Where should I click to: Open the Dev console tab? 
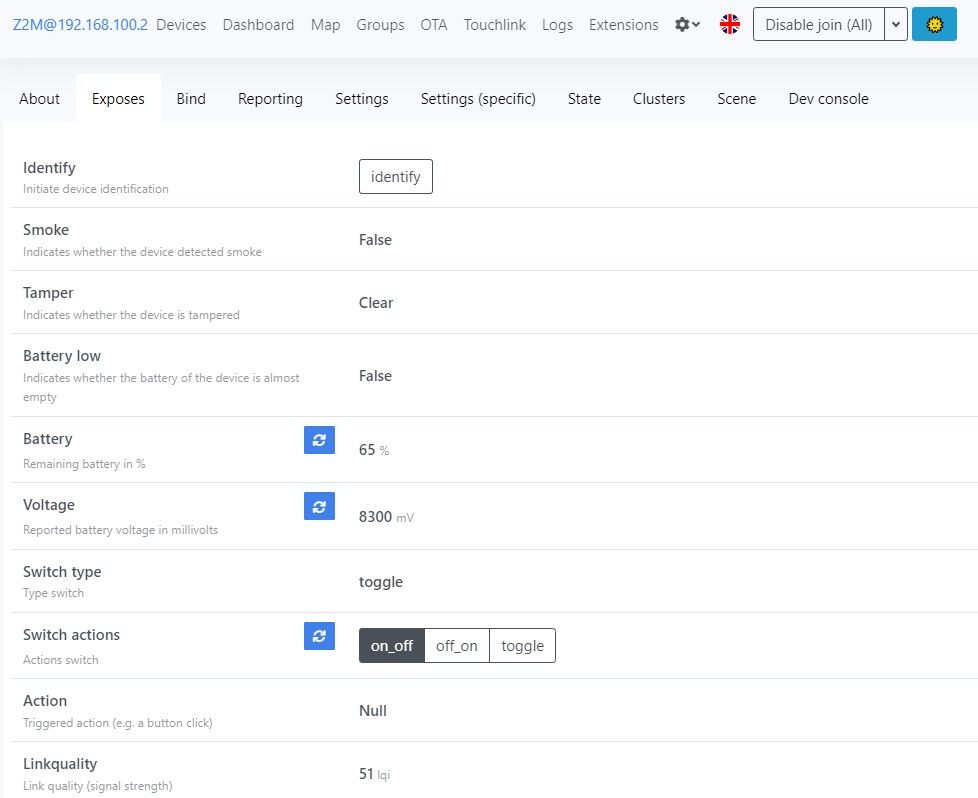(x=828, y=99)
